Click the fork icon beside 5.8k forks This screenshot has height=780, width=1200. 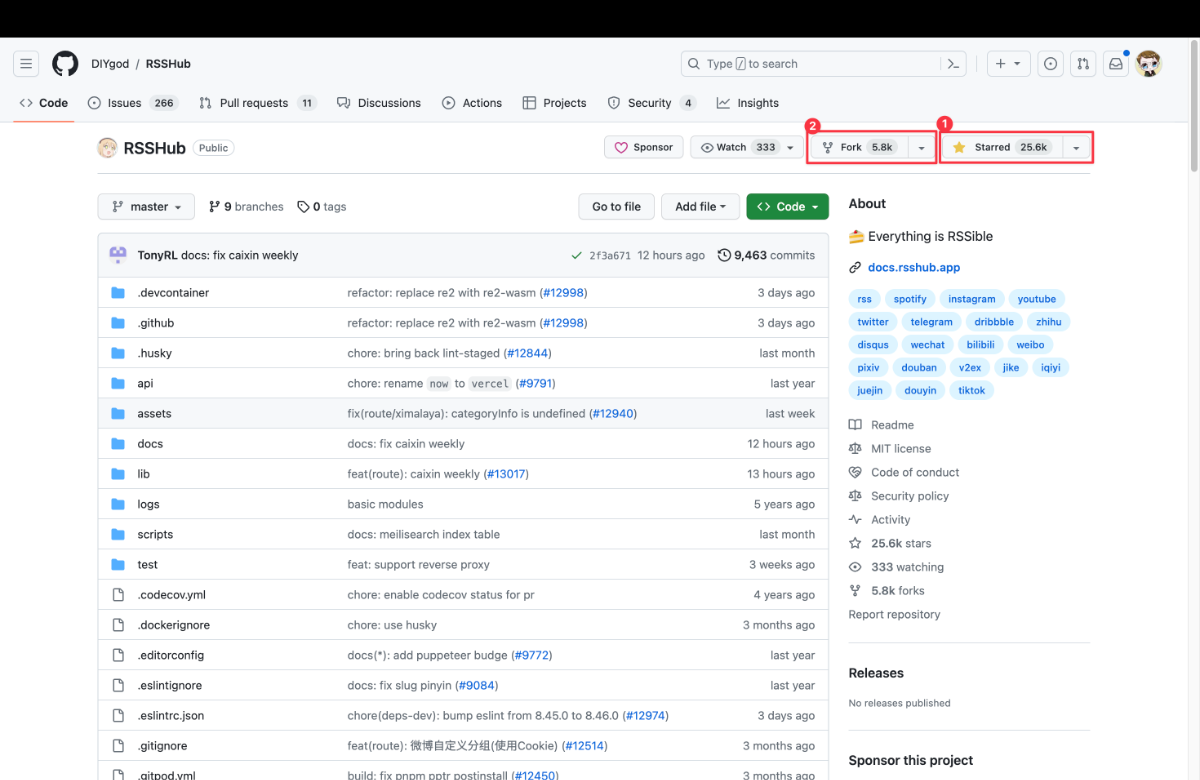pos(855,591)
